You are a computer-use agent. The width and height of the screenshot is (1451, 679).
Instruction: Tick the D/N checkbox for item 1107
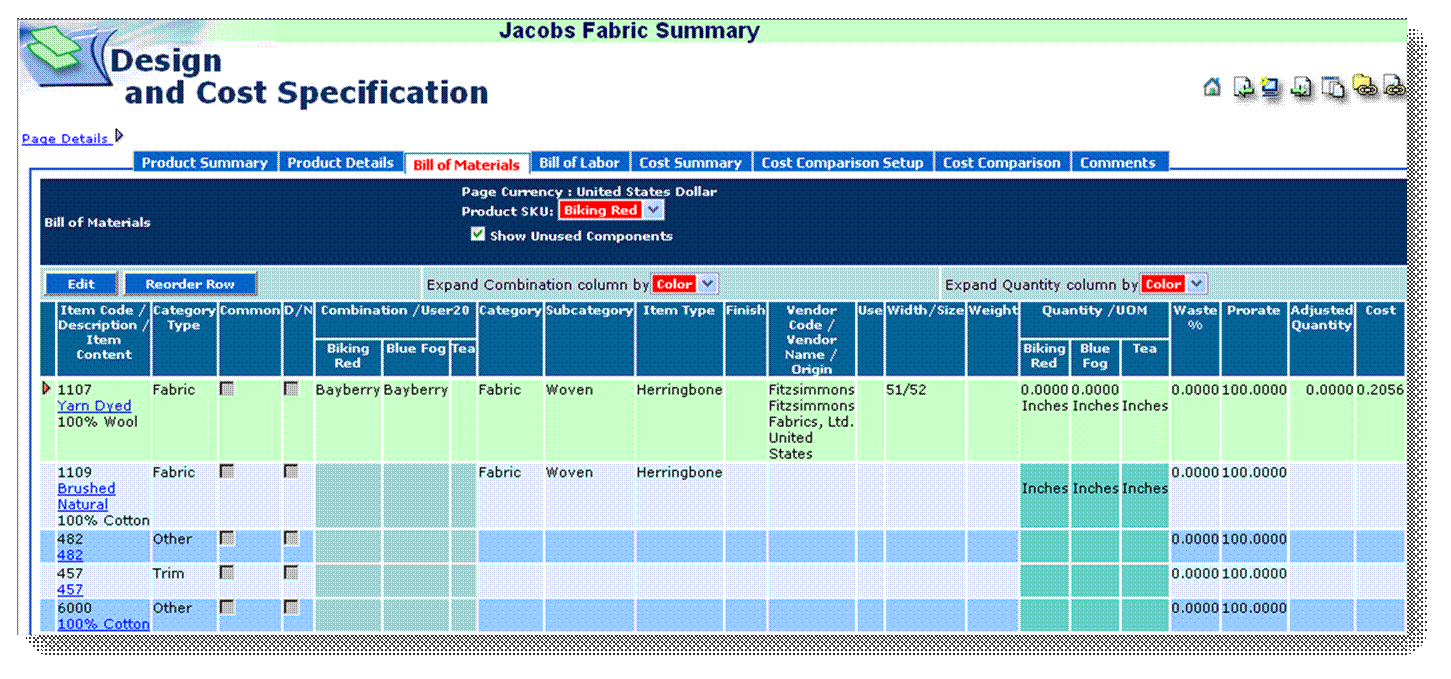tap(291, 390)
